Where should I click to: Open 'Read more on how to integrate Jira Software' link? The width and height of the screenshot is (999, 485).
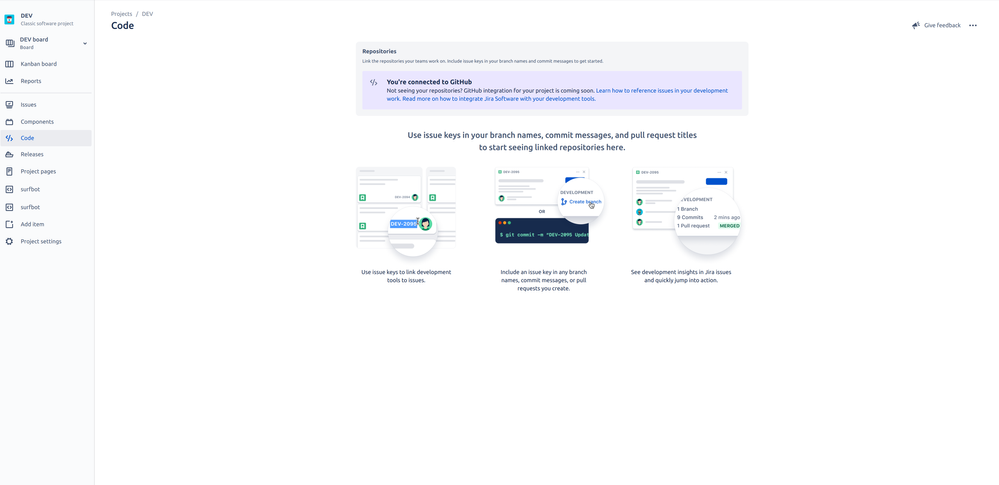(x=500, y=99)
